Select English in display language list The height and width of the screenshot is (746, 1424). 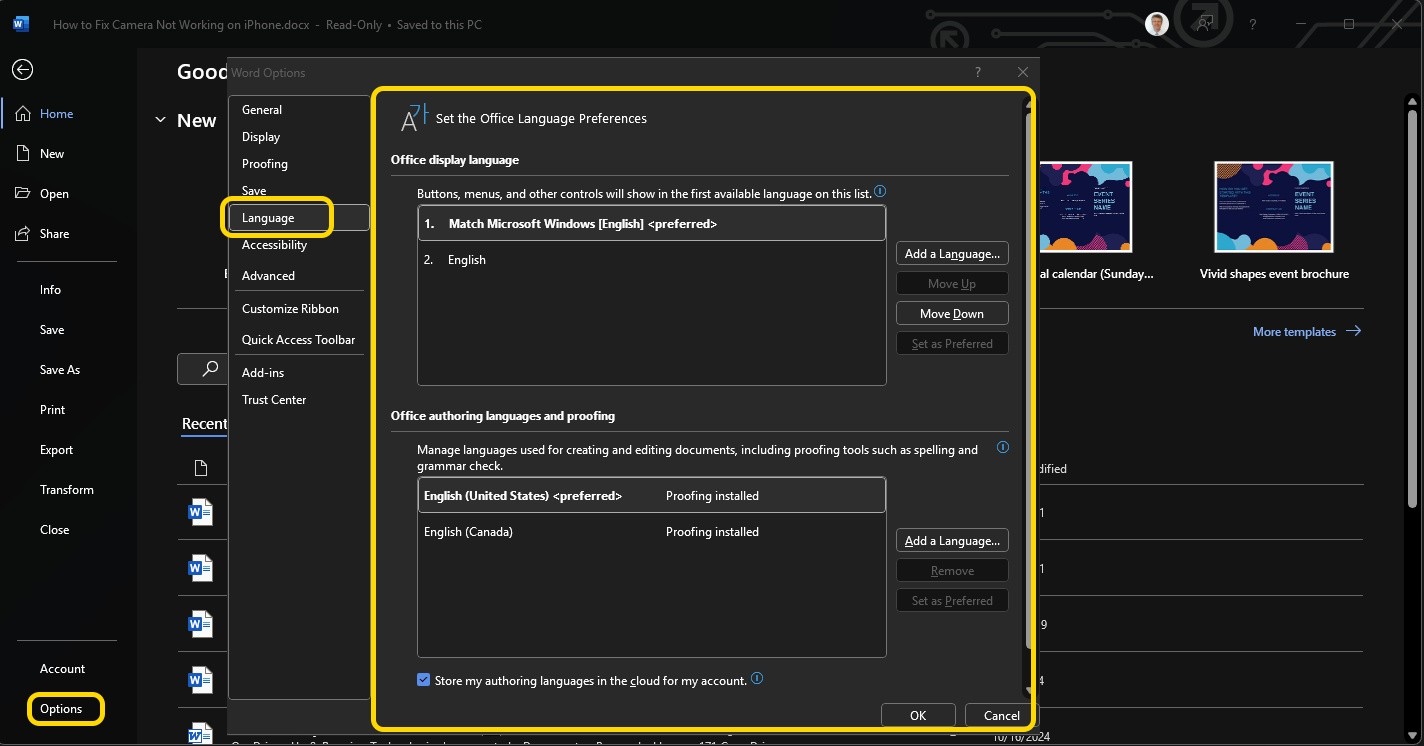tap(467, 260)
